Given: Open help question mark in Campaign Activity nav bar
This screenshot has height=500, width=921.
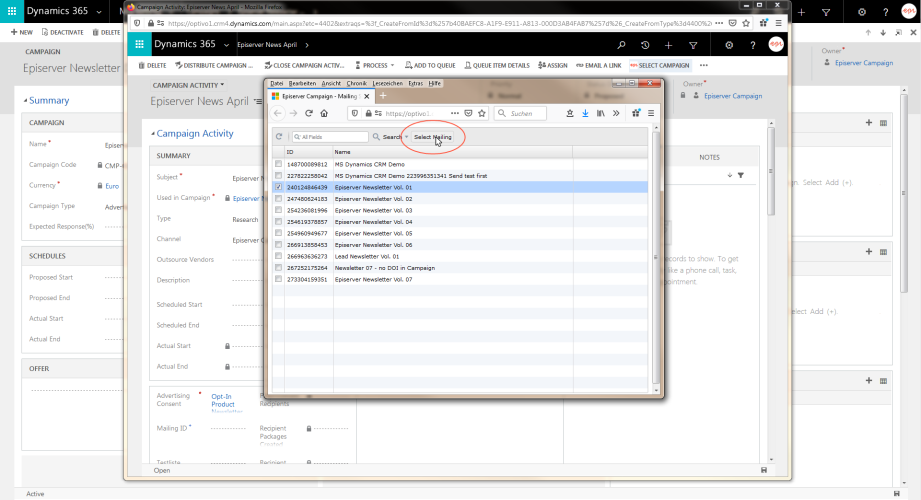Looking at the screenshot, I should click(x=752, y=45).
